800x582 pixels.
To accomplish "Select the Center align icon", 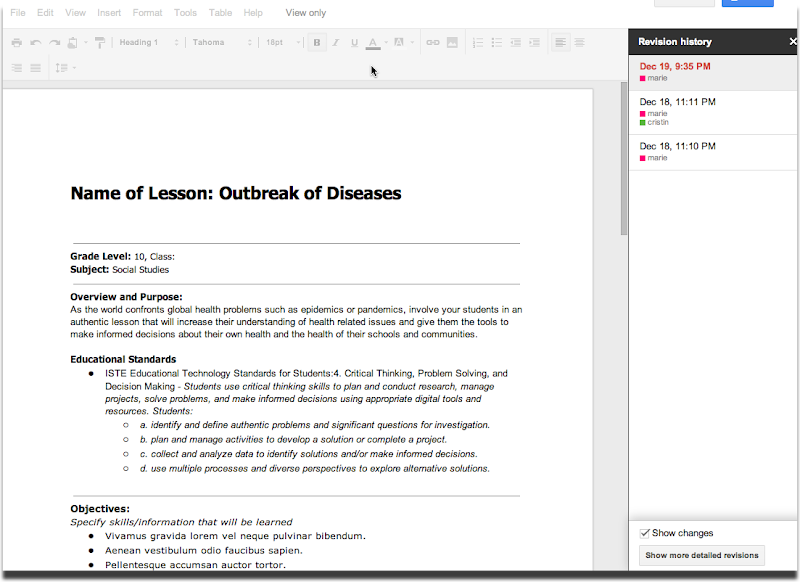I will [579, 42].
